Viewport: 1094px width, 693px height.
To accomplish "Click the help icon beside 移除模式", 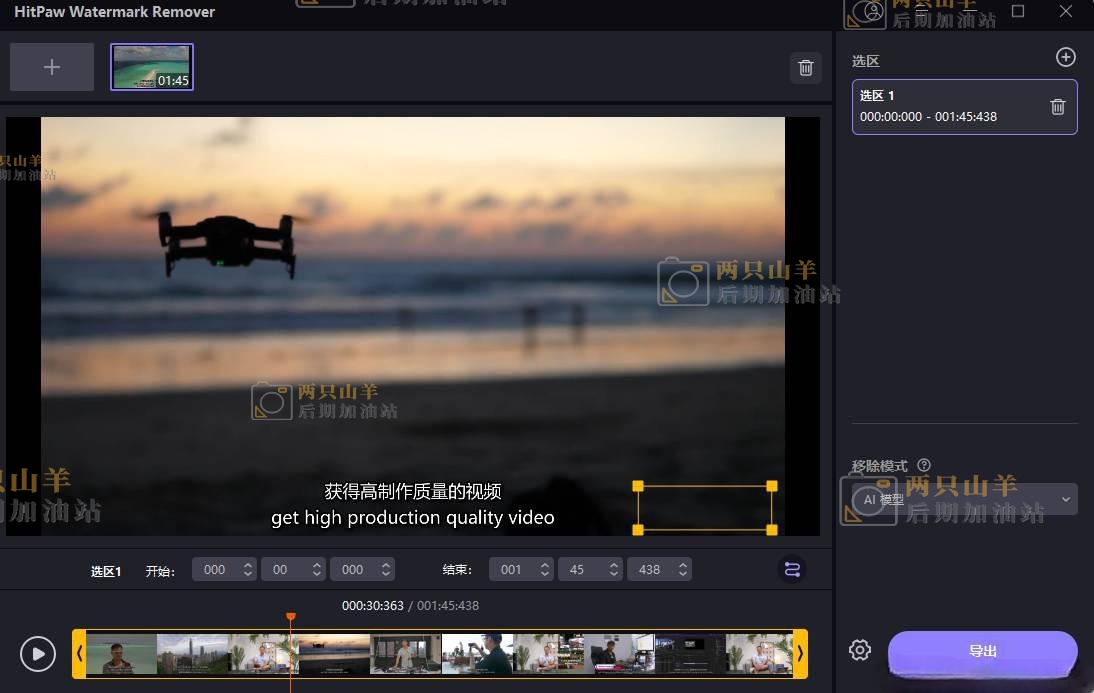I will pos(923,465).
